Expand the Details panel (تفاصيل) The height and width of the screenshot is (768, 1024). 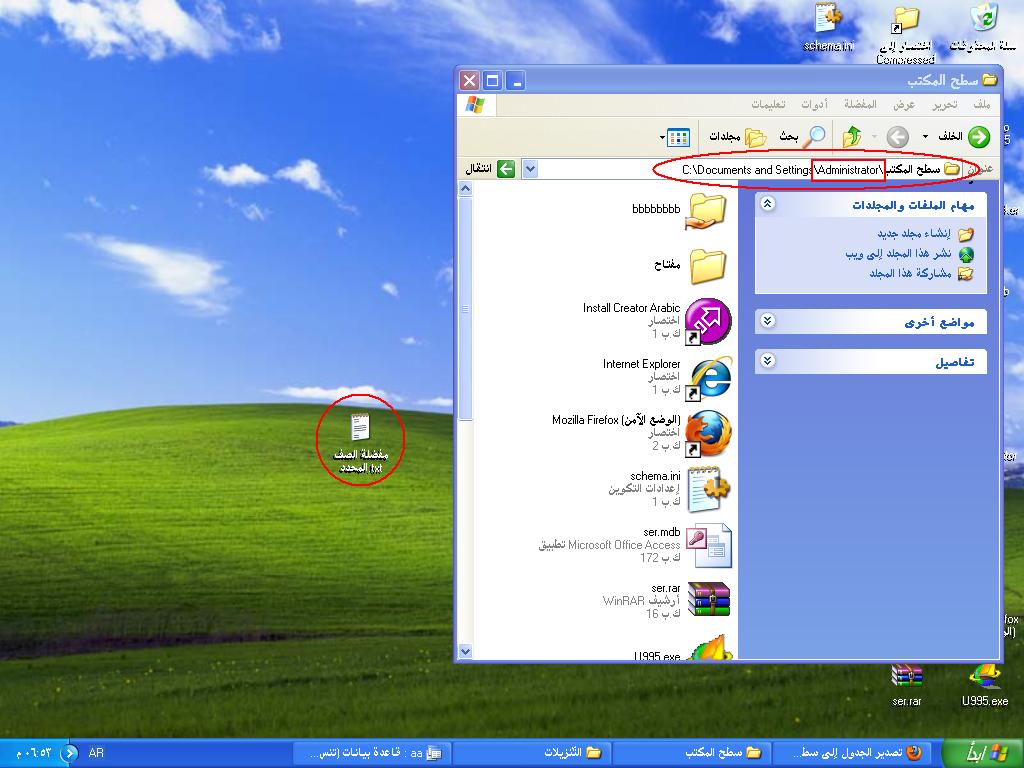click(767, 360)
